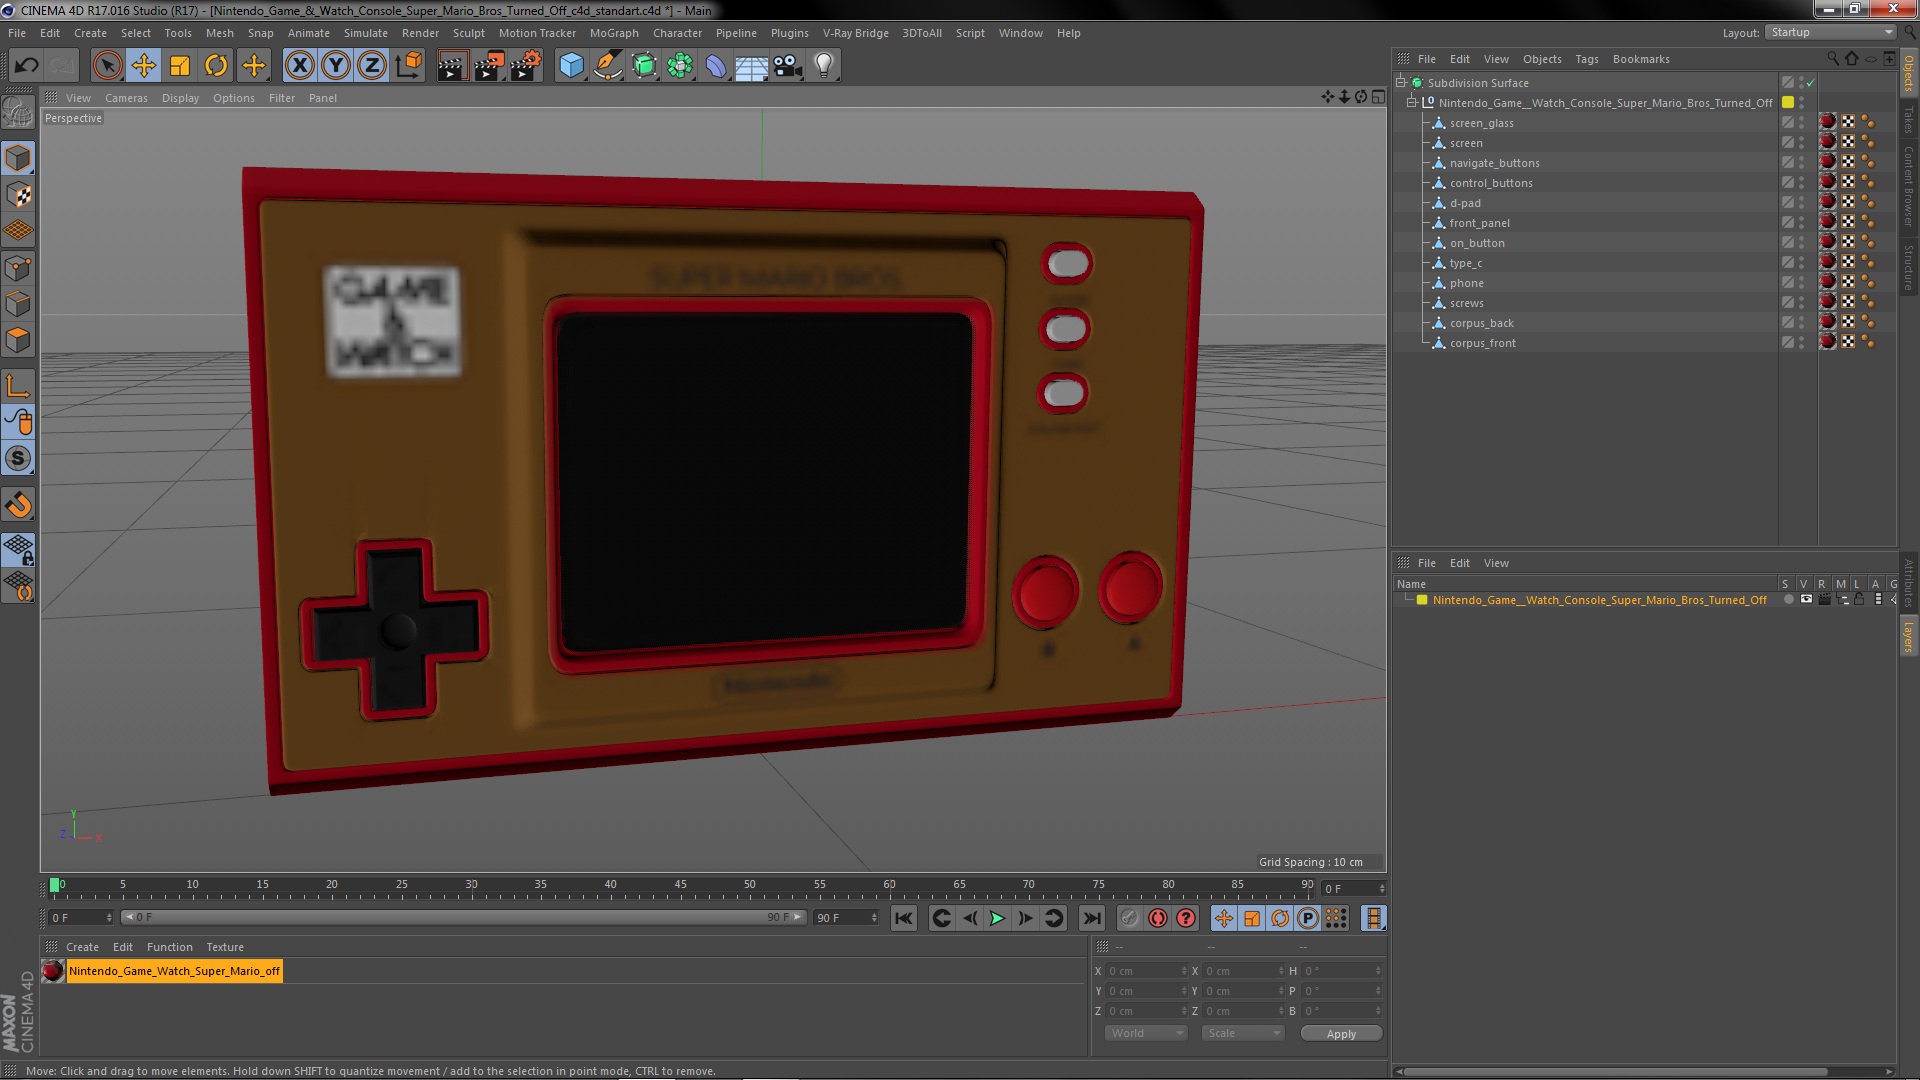Viewport: 1920px width, 1080px height.
Task: Click the Apply button
Action: [1341, 1033]
